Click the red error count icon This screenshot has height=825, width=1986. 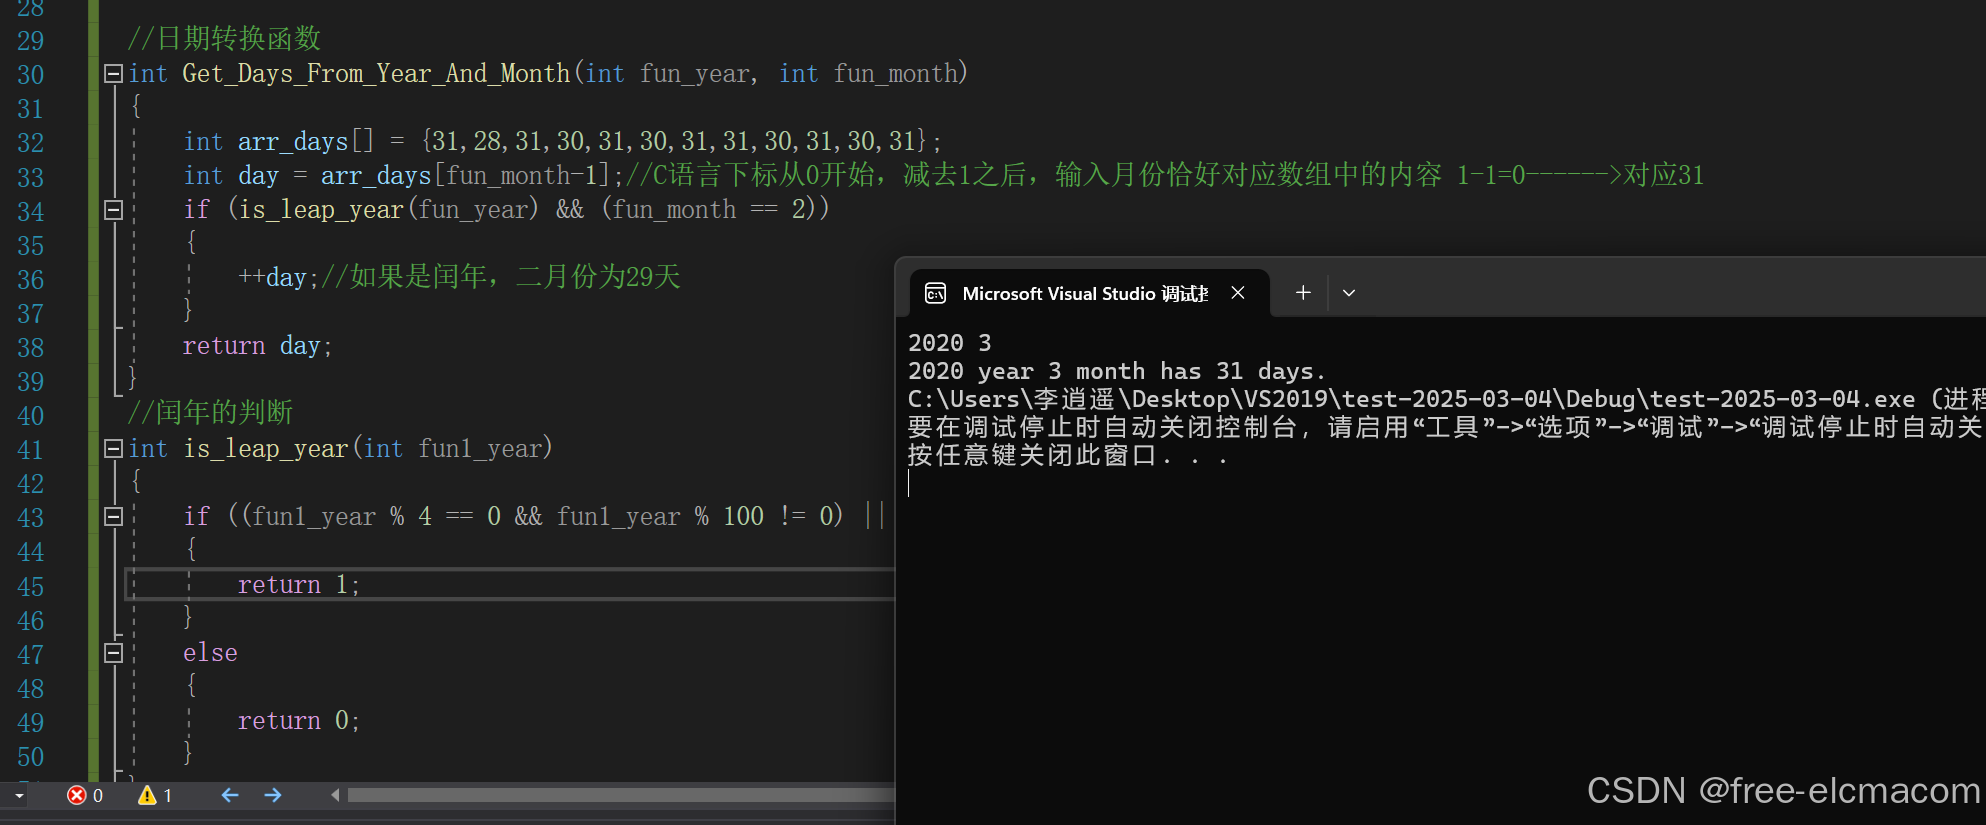[77, 795]
